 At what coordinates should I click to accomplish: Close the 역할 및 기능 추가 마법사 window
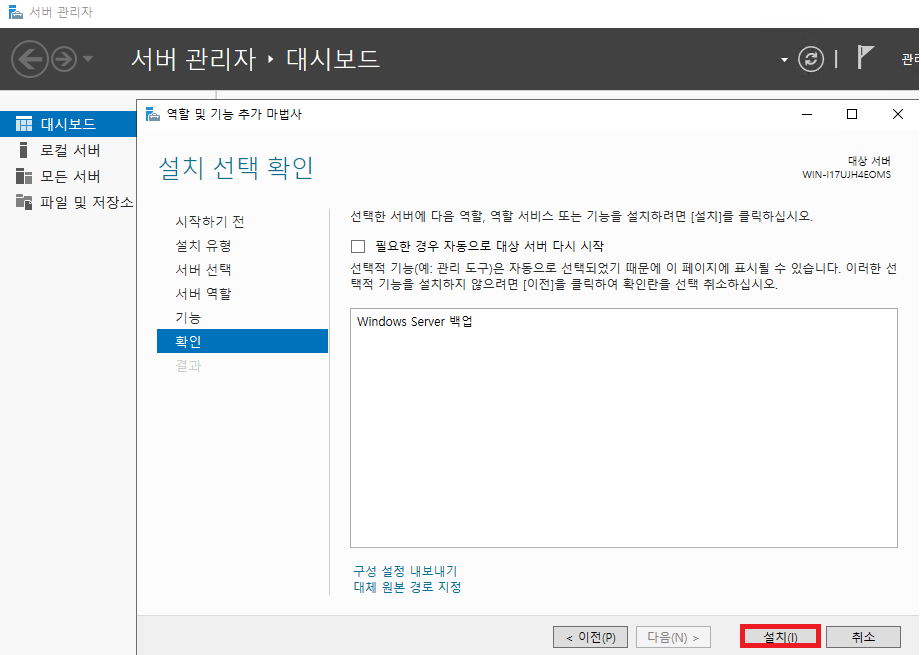click(x=898, y=114)
